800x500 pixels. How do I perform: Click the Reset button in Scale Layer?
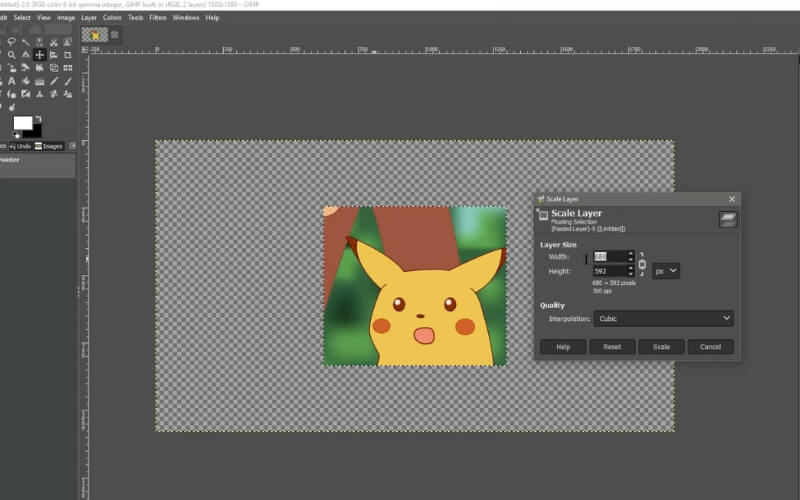tap(612, 347)
